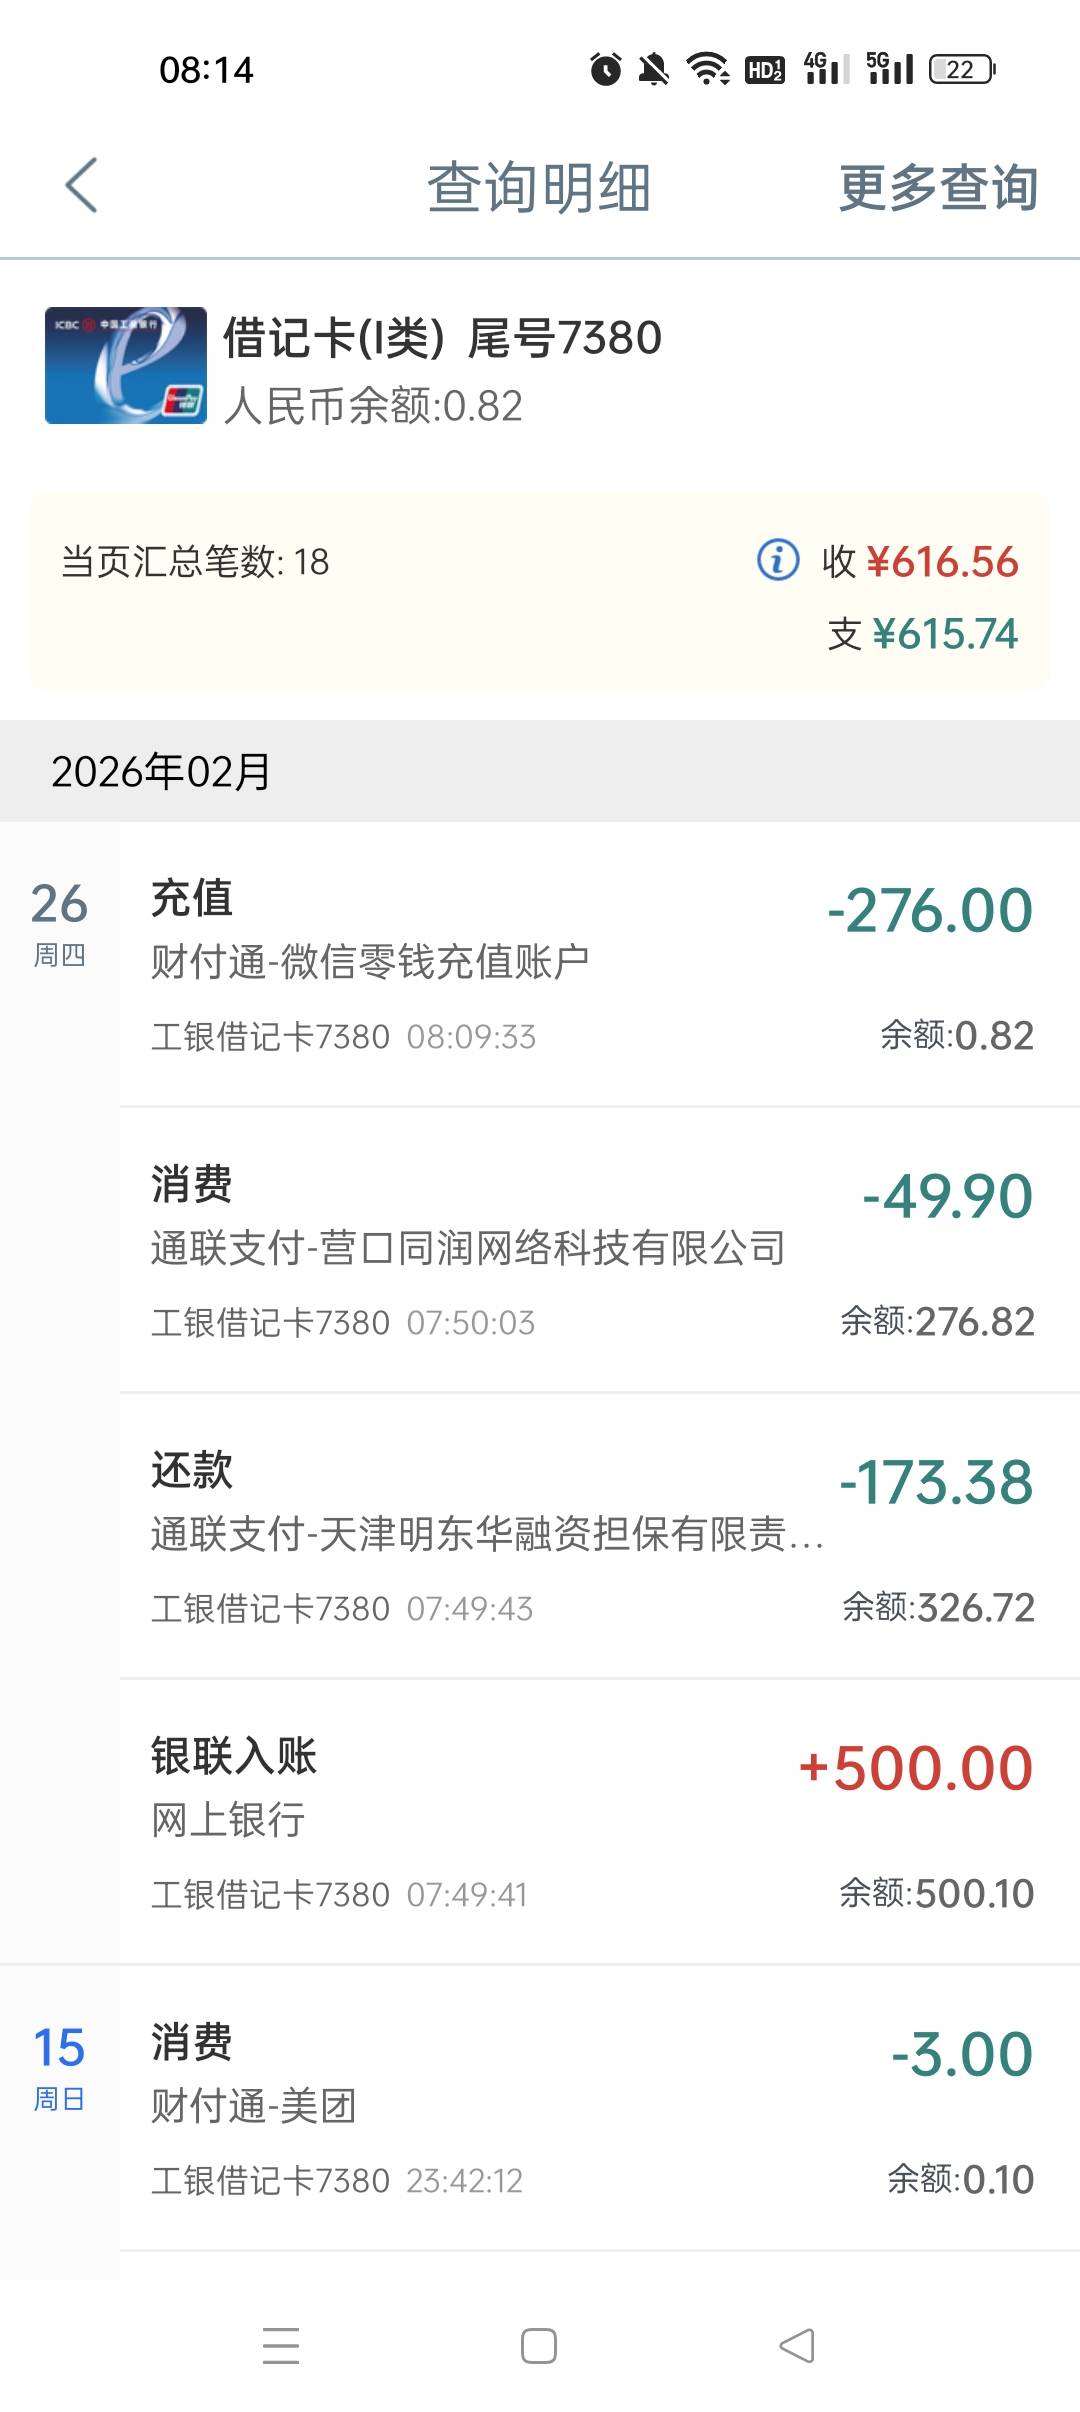The width and height of the screenshot is (1080, 2412).
Task: Tap the Wi-Fi status icon
Action: pyautogui.click(x=707, y=69)
